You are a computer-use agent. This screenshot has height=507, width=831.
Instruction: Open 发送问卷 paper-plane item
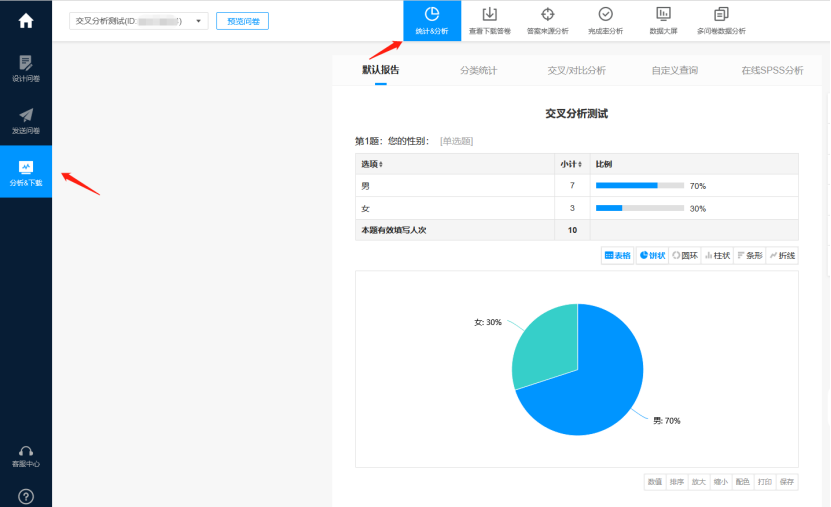point(25,121)
